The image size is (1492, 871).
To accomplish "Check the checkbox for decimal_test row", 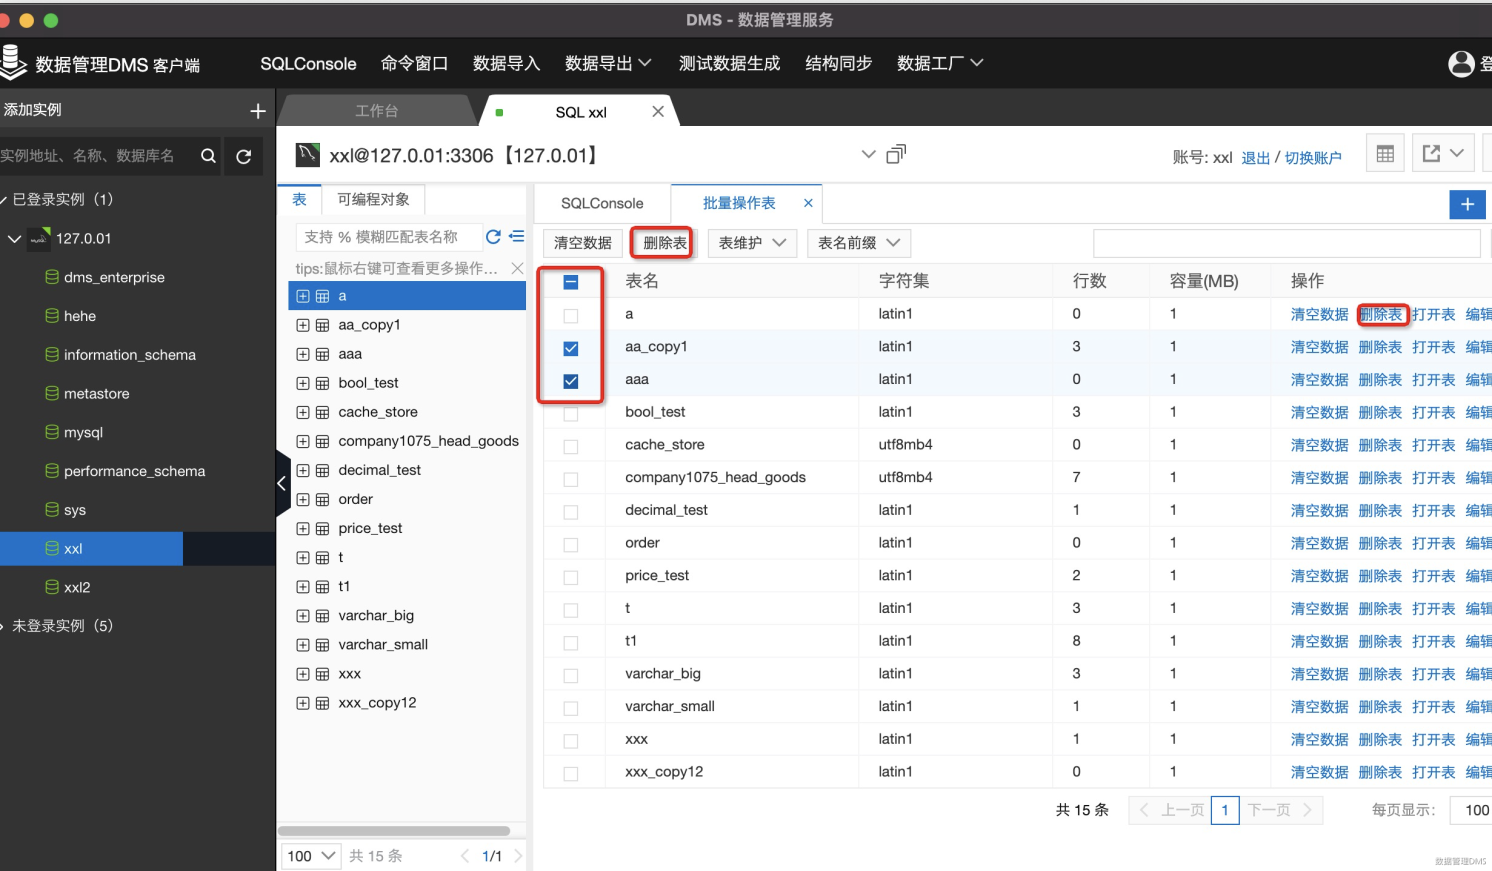I will (x=571, y=512).
